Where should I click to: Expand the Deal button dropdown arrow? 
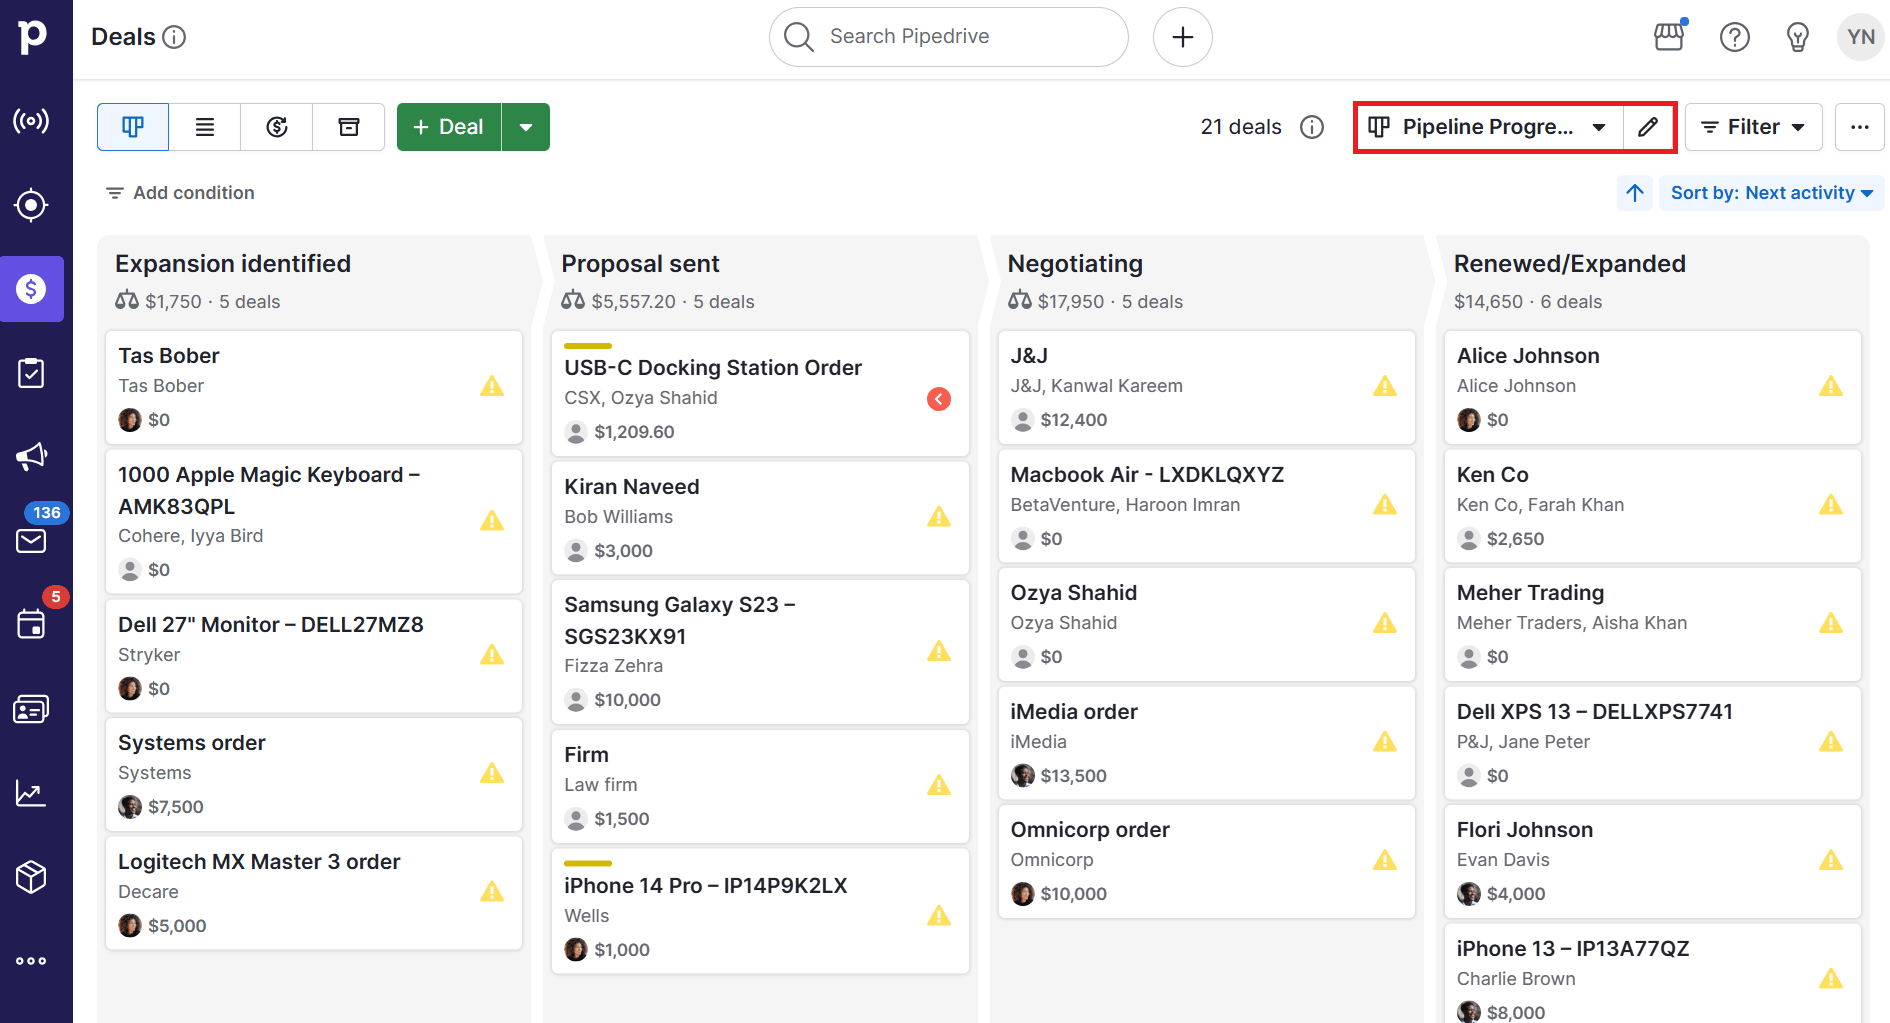[526, 127]
